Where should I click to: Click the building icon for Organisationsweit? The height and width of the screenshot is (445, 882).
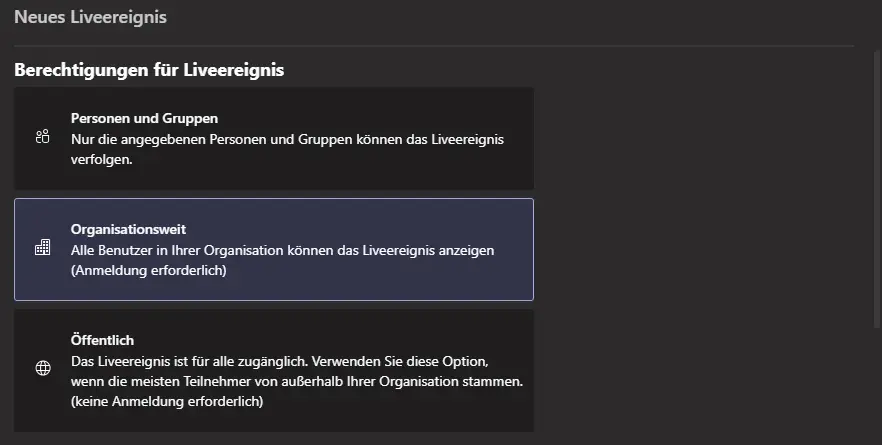coord(43,247)
